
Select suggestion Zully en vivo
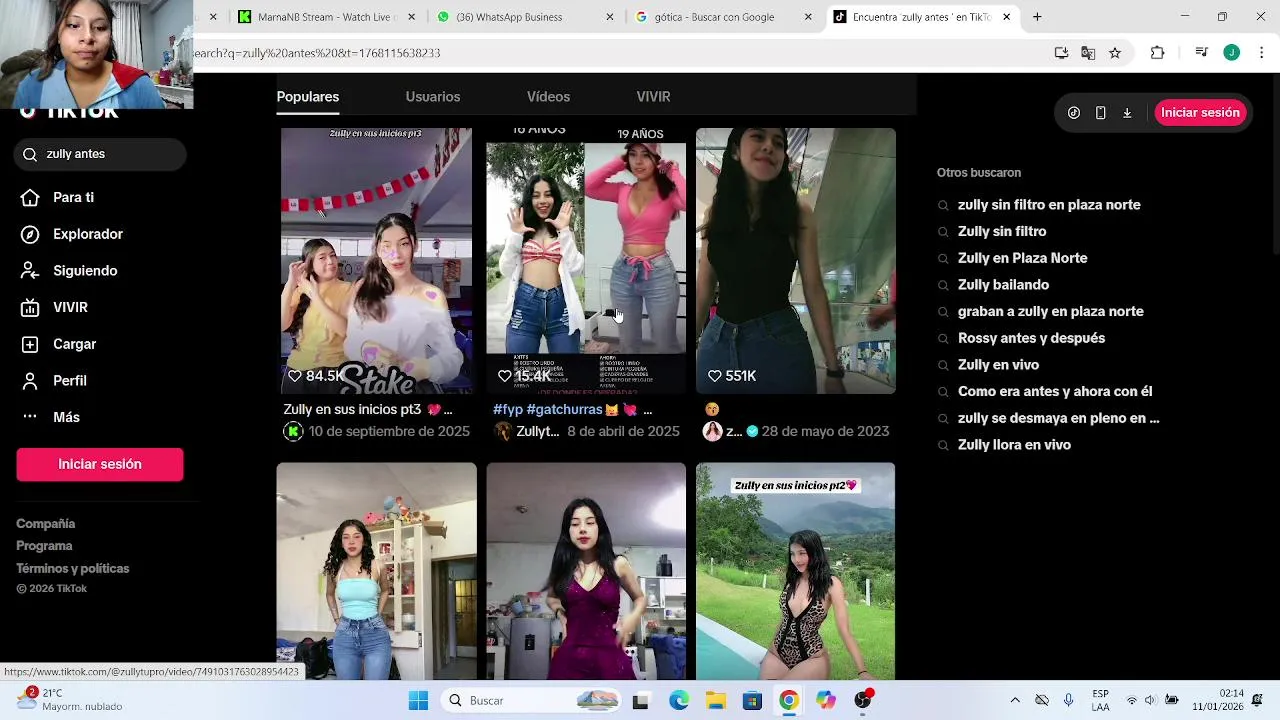tap(998, 365)
